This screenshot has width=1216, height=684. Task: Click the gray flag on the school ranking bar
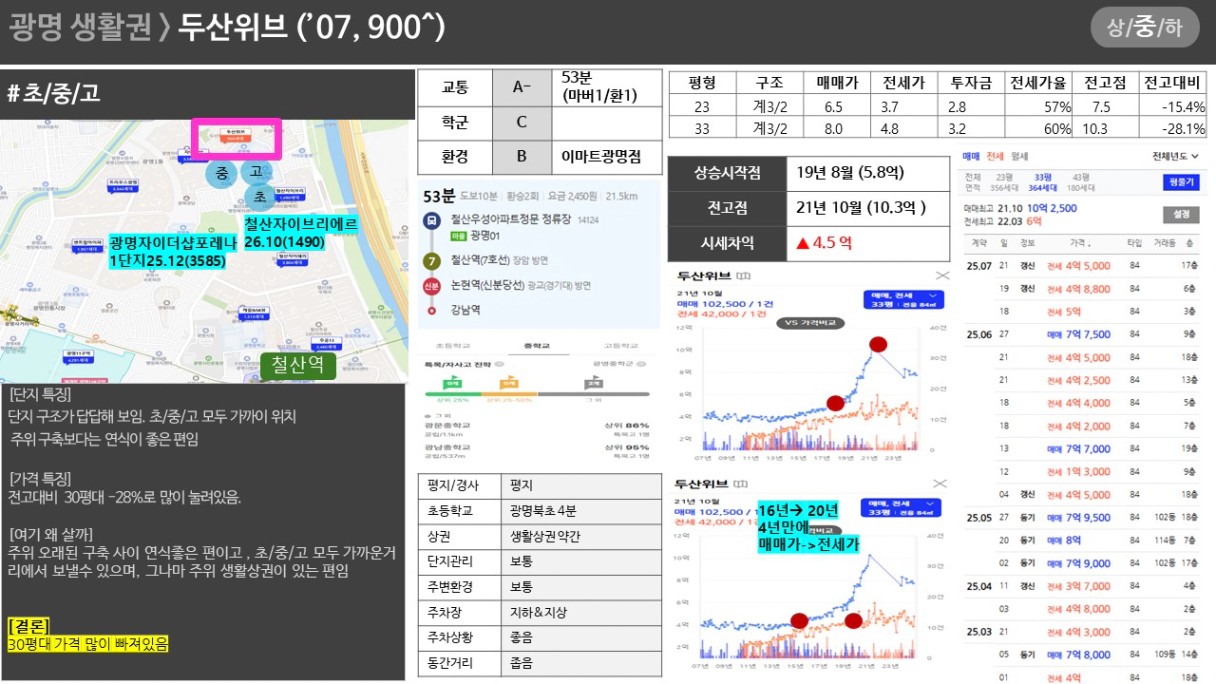[593, 382]
